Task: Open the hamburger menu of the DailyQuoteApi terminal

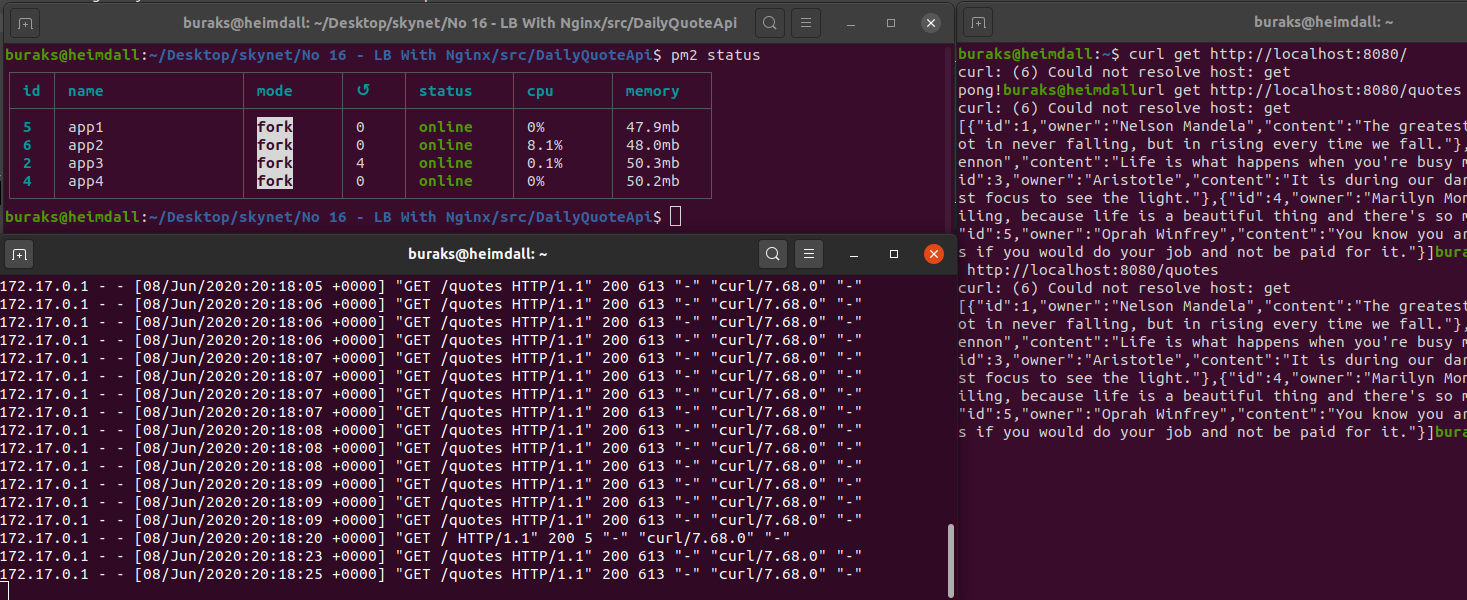Action: pos(806,21)
